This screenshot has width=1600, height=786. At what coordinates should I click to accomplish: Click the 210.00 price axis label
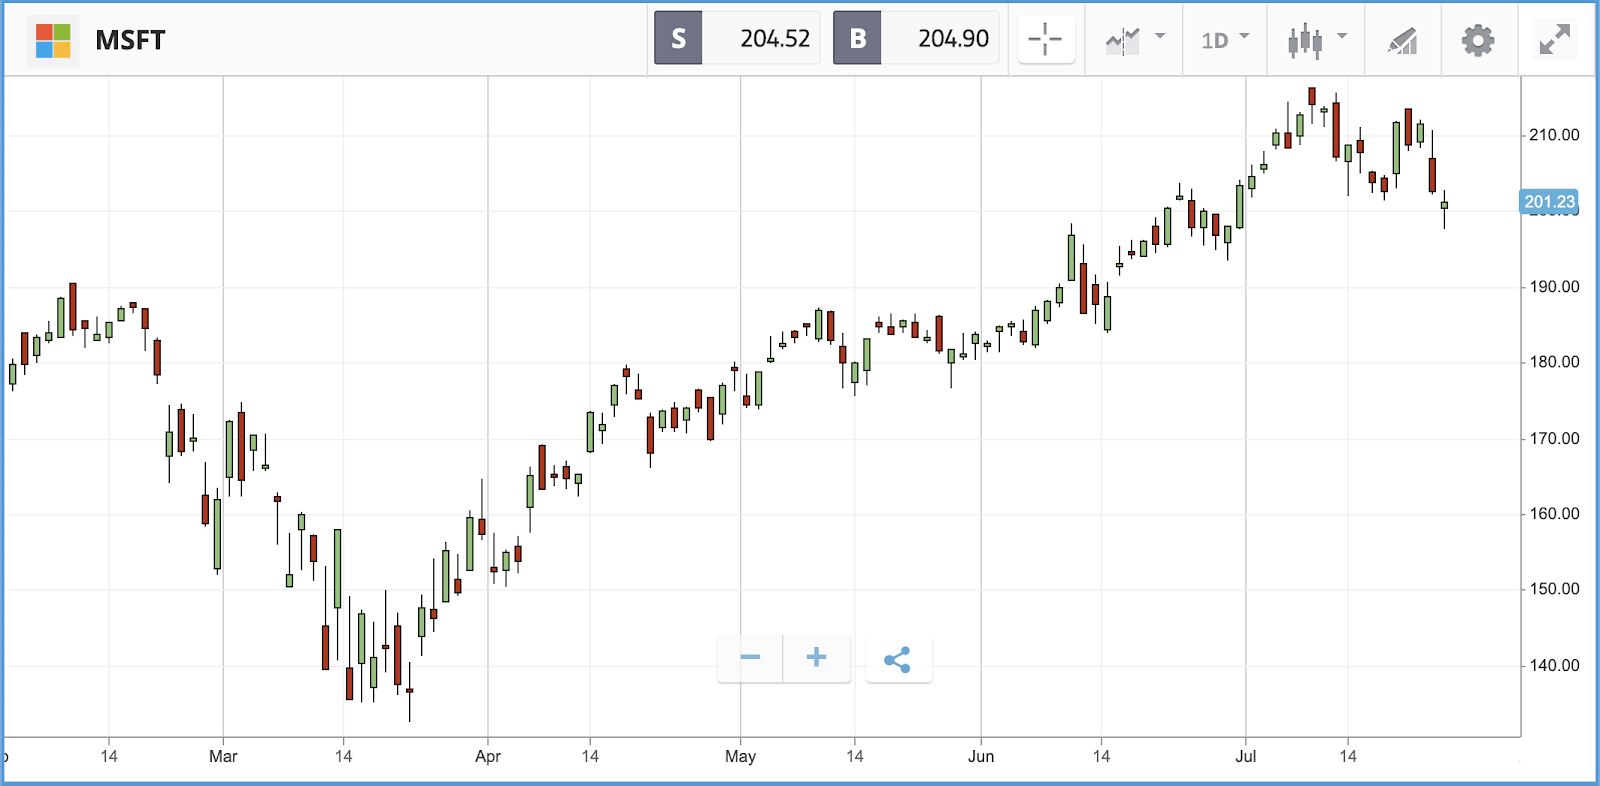tap(1554, 135)
